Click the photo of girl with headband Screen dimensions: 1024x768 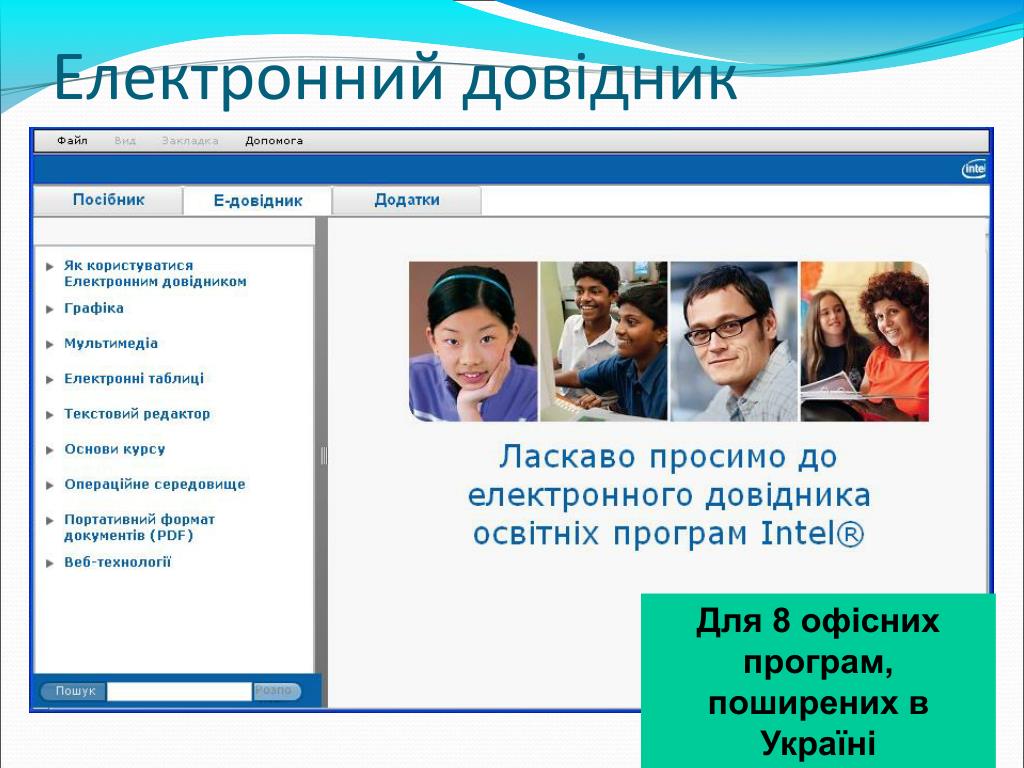pos(473,342)
